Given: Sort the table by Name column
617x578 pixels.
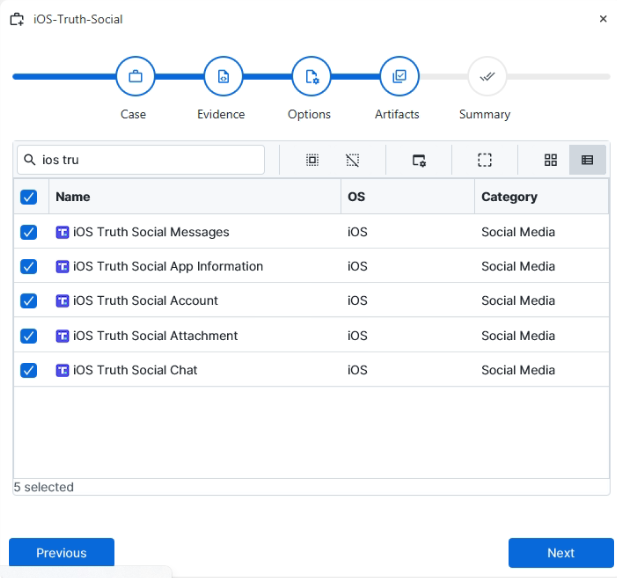Looking at the screenshot, I should [190, 197].
